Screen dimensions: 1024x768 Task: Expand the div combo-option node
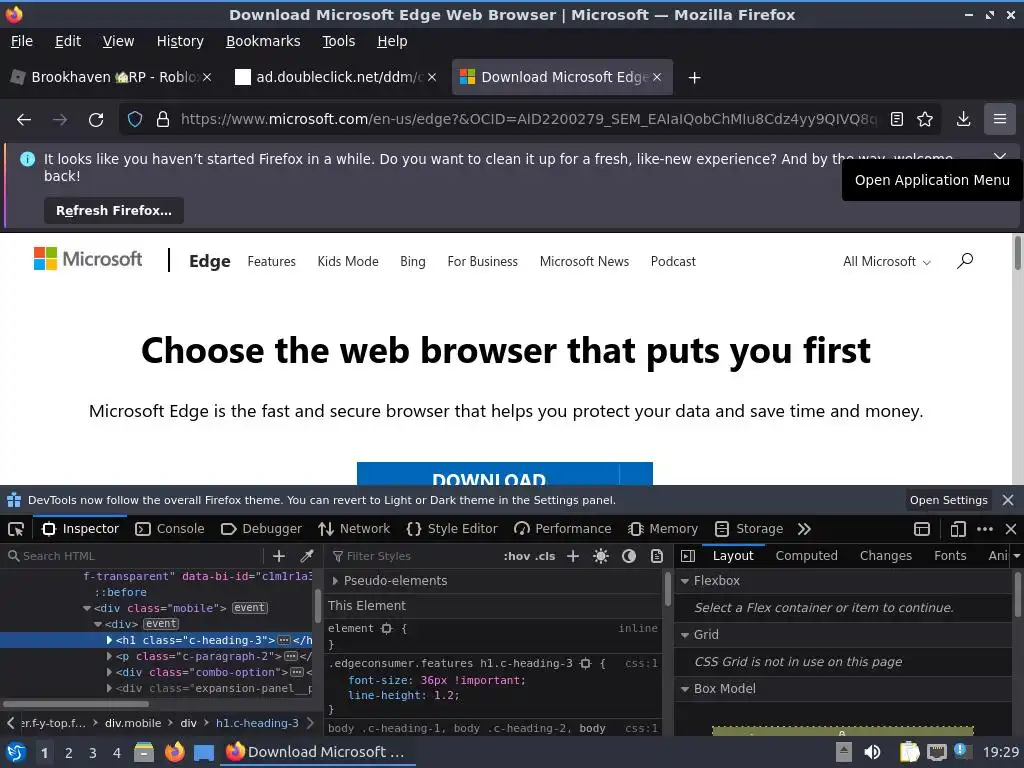click(x=109, y=672)
